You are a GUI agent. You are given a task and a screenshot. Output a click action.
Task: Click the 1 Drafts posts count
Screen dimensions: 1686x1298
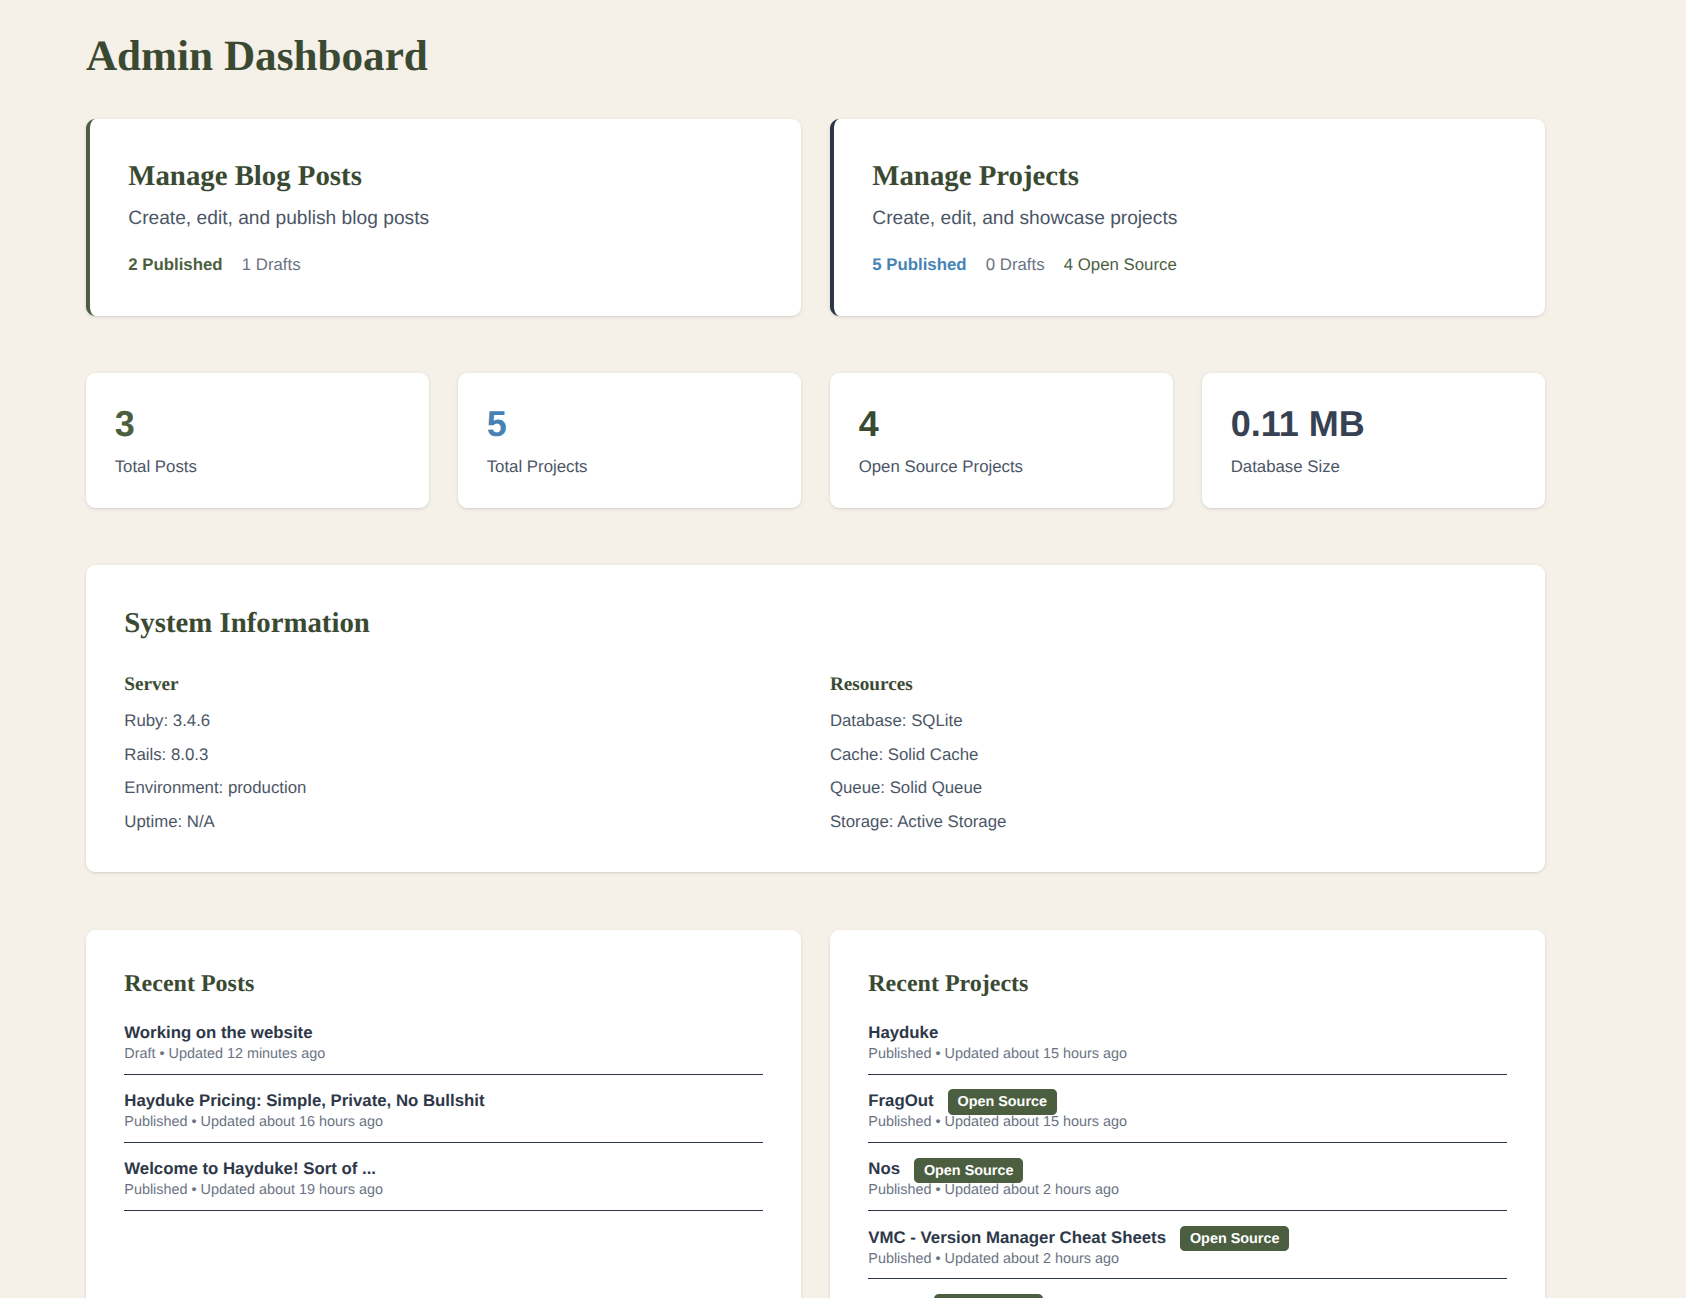[271, 264]
